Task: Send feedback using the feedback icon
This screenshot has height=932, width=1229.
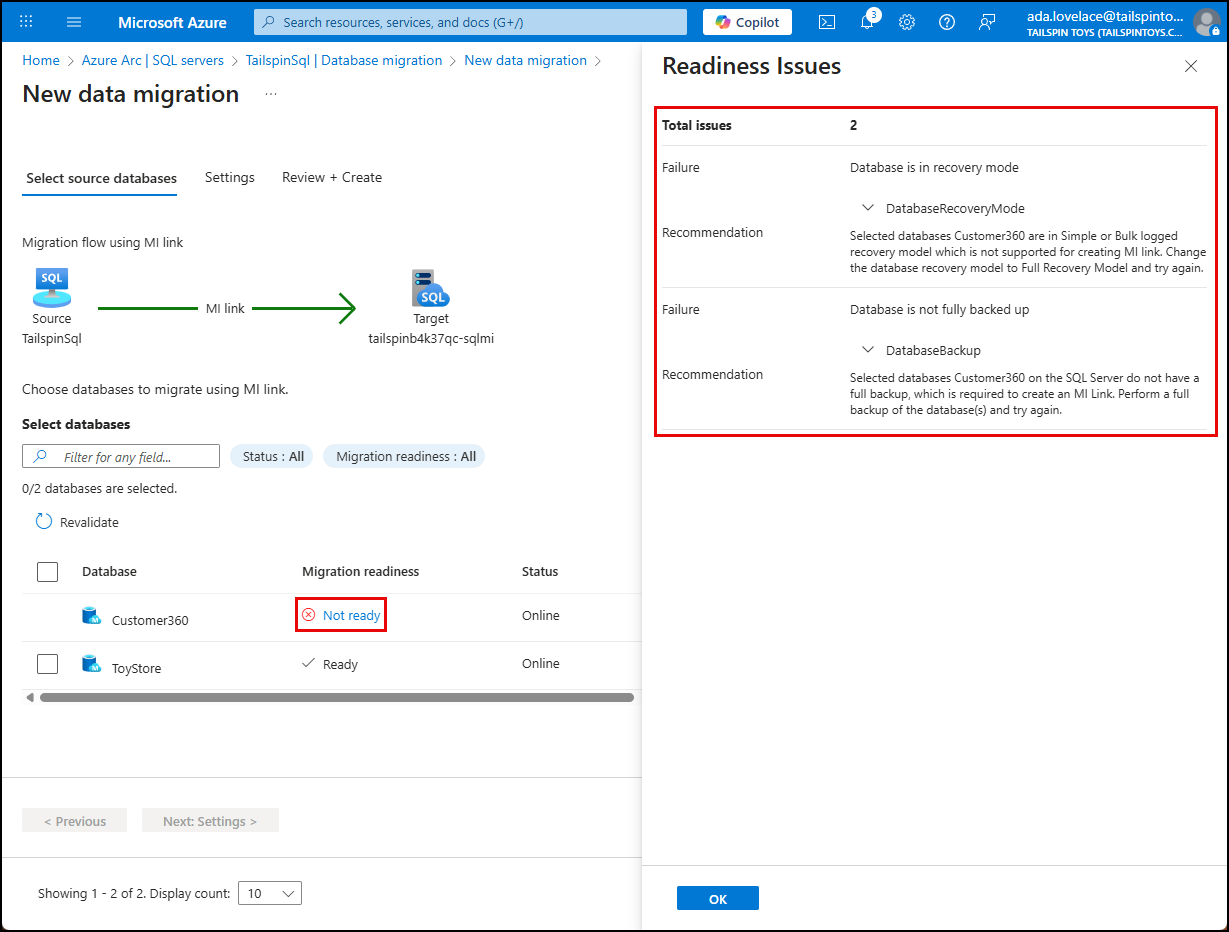Action: (x=987, y=21)
